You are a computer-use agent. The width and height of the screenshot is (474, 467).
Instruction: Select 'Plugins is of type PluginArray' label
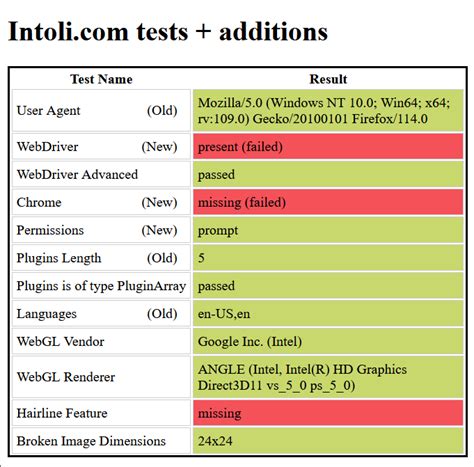coord(101,286)
